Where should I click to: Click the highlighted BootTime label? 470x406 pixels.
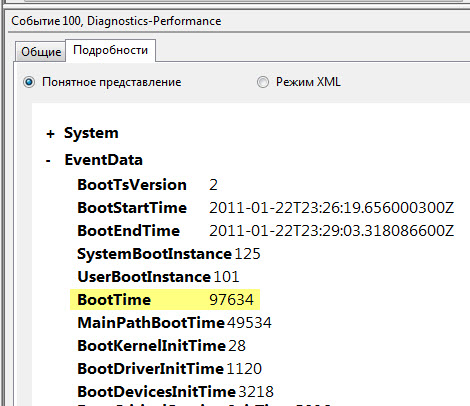coord(114,300)
